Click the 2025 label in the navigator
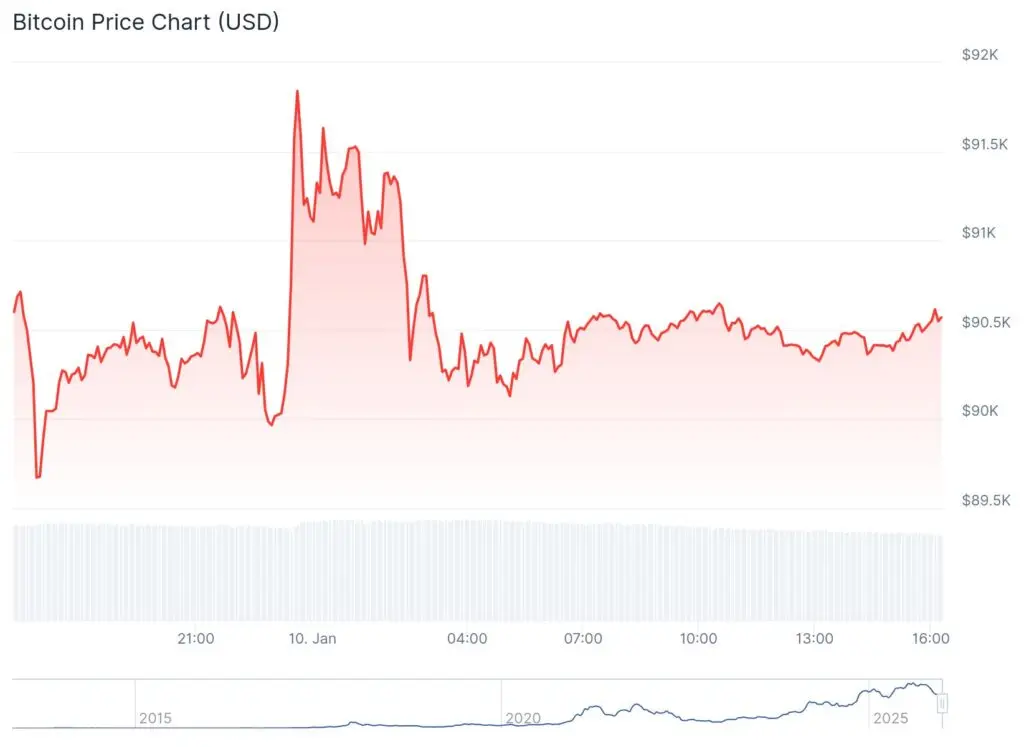Viewport: 1024px width, 747px height. click(889, 718)
